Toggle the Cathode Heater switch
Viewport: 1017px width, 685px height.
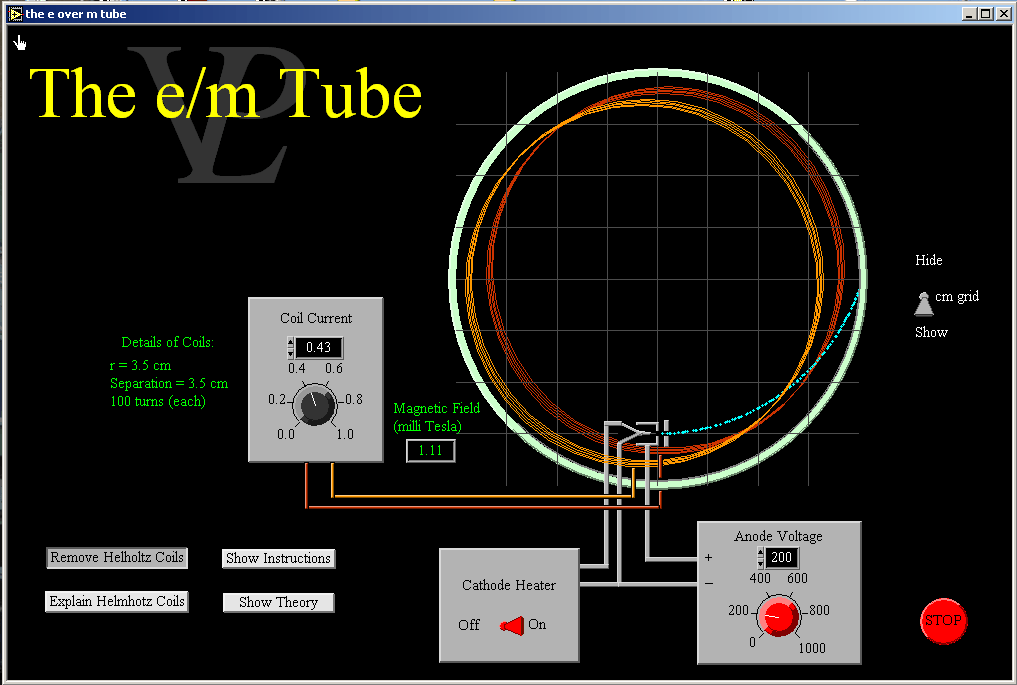tap(511, 625)
